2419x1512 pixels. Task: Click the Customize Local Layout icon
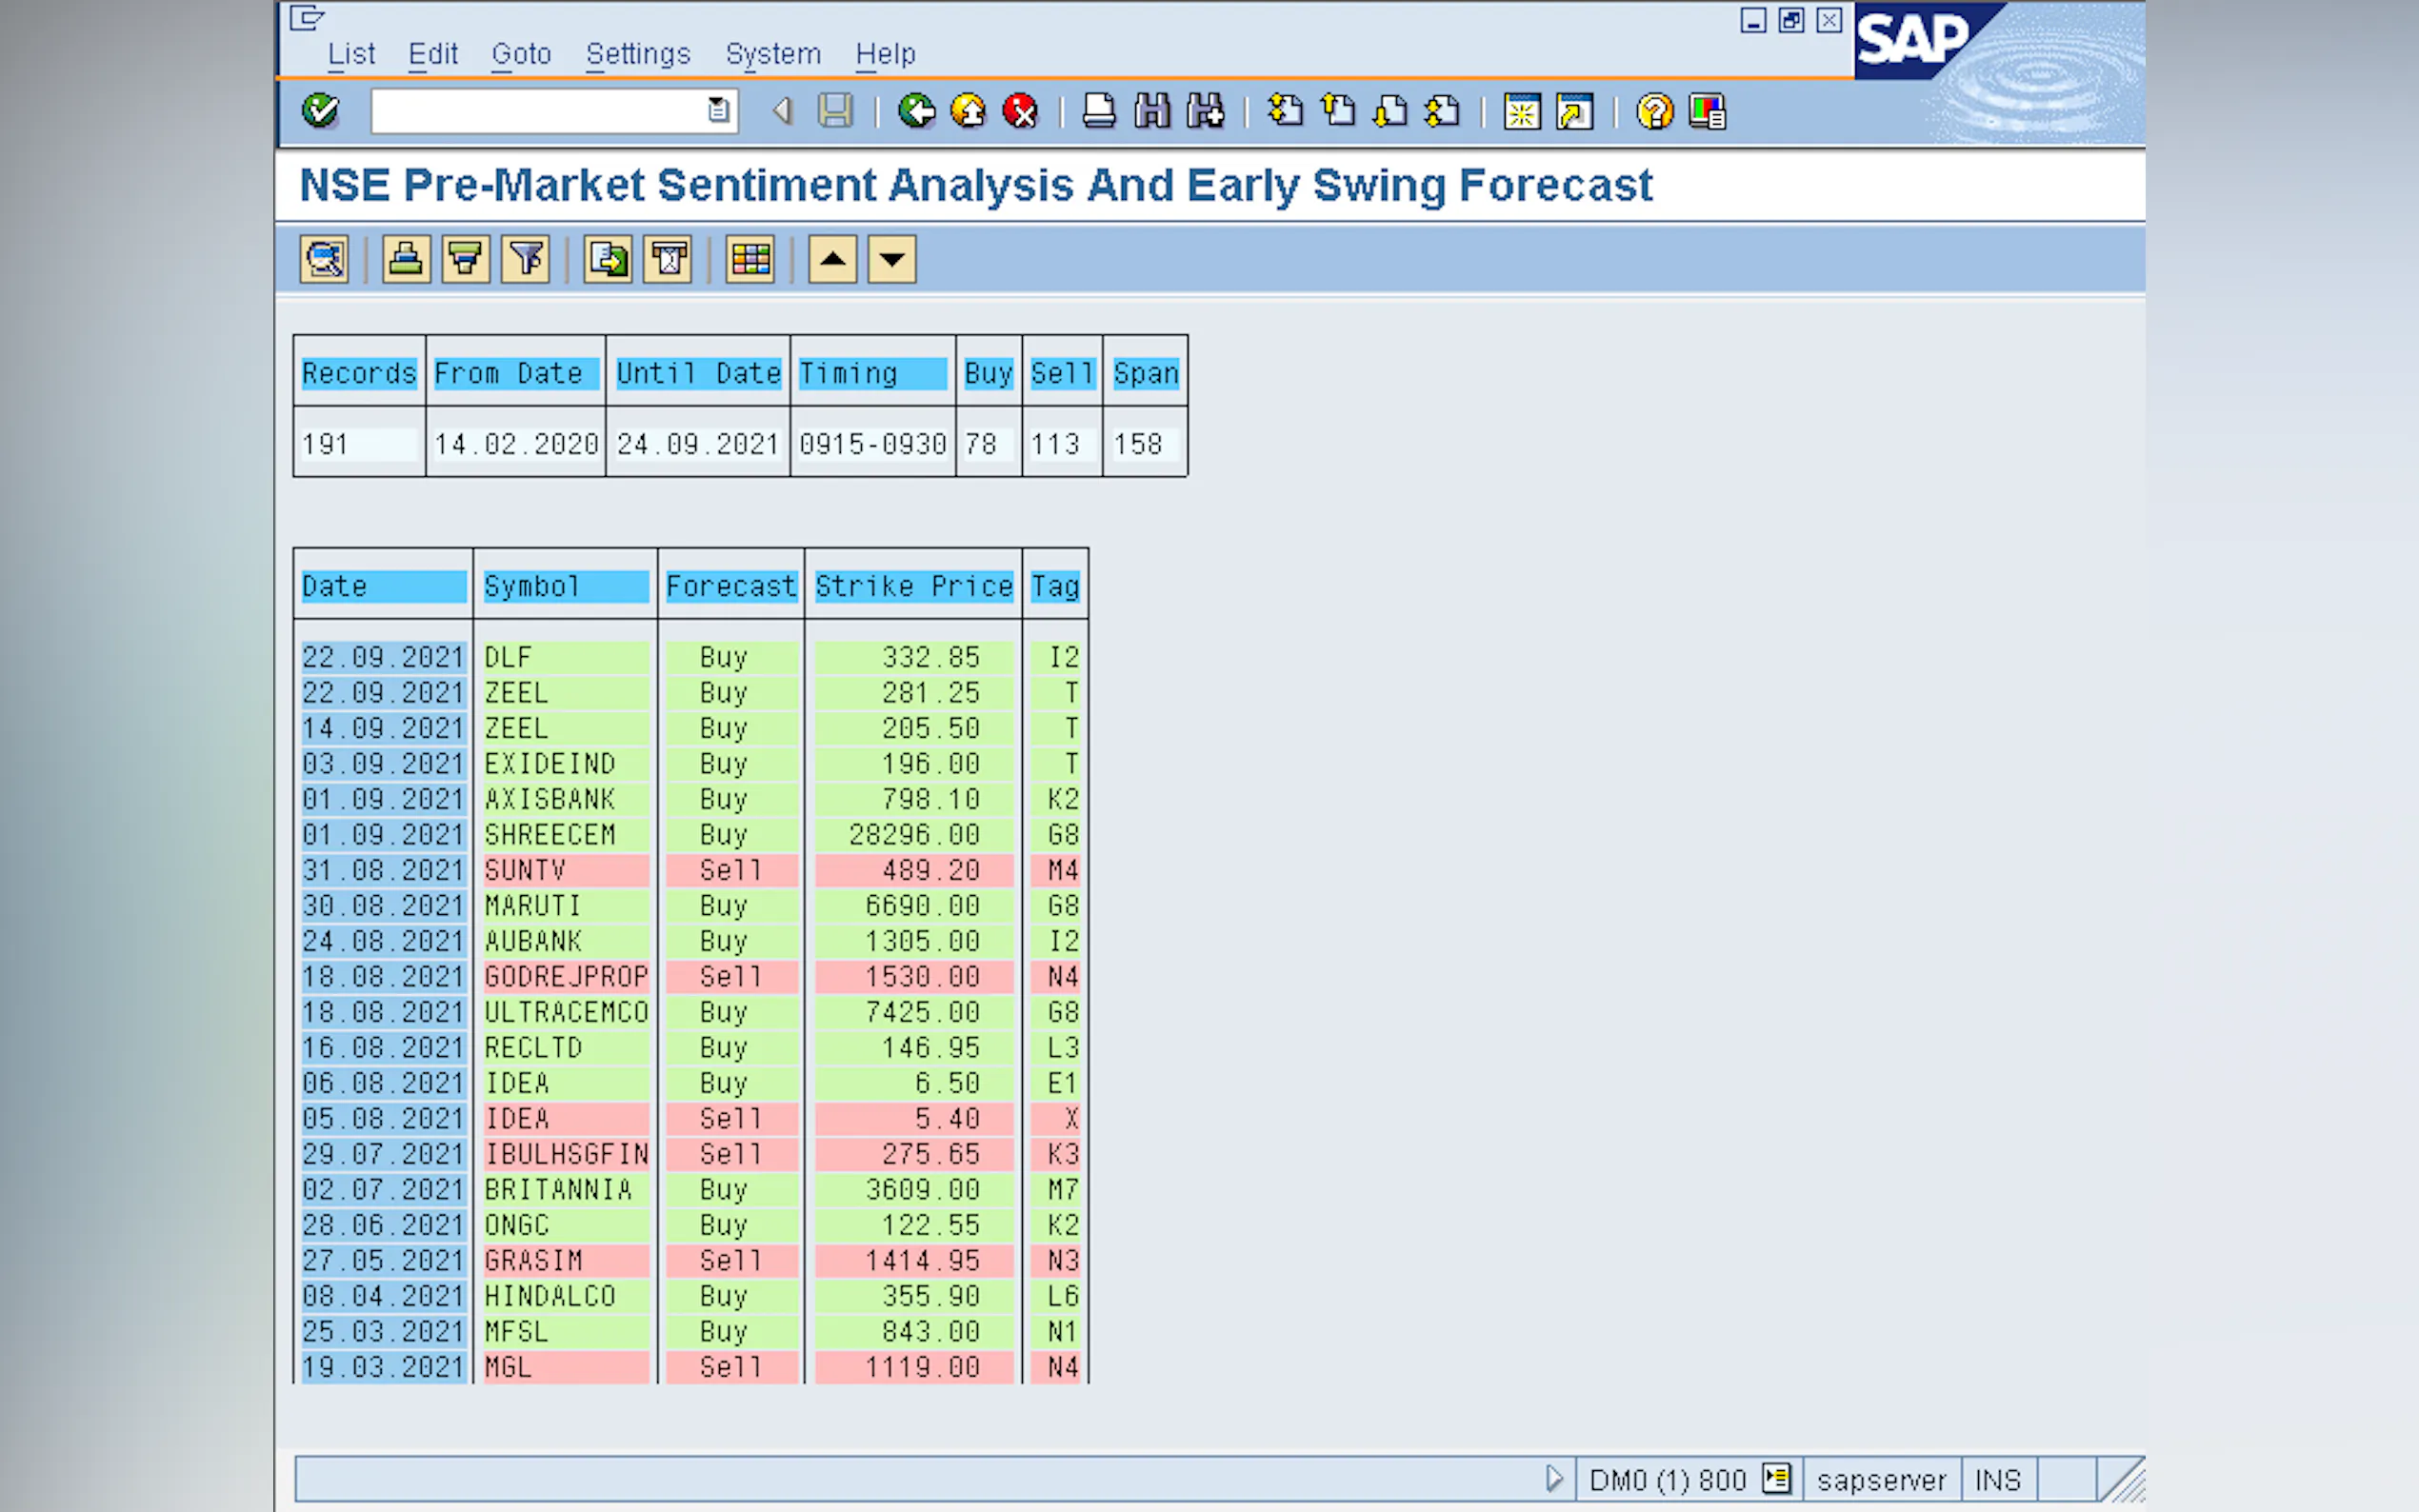coord(1707,111)
